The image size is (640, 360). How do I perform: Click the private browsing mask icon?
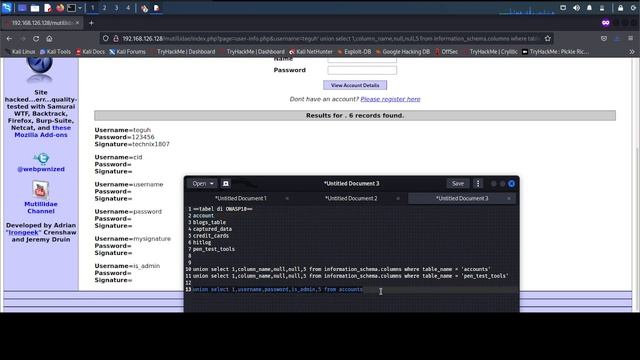[606, 23]
